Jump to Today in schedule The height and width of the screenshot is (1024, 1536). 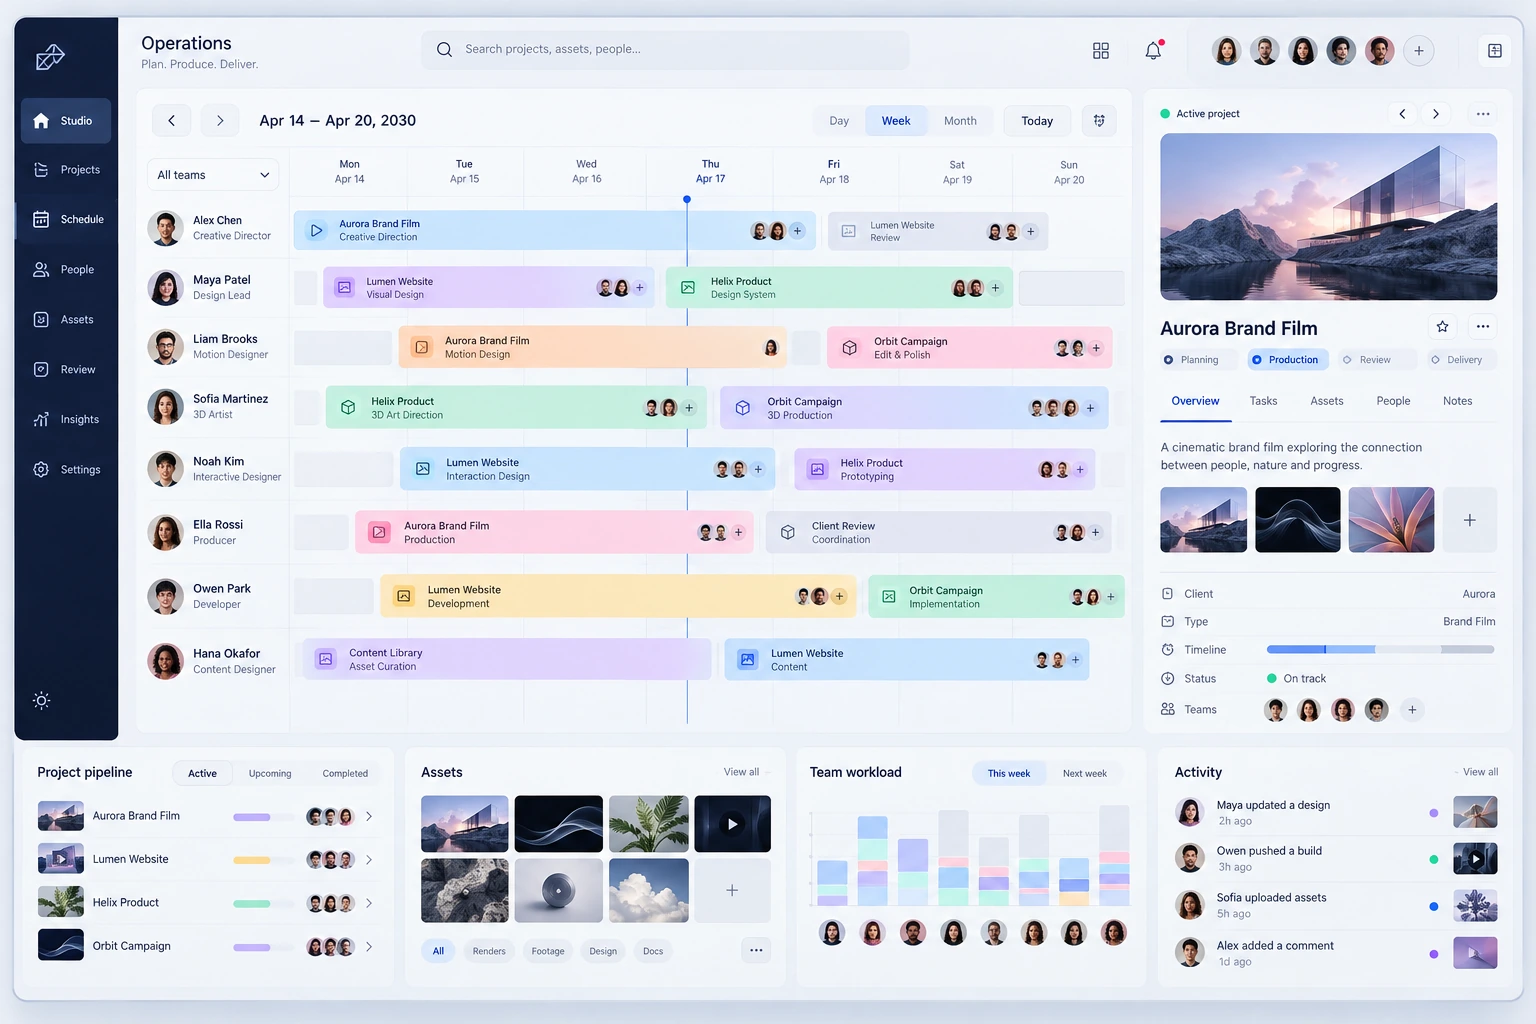[x=1037, y=121]
